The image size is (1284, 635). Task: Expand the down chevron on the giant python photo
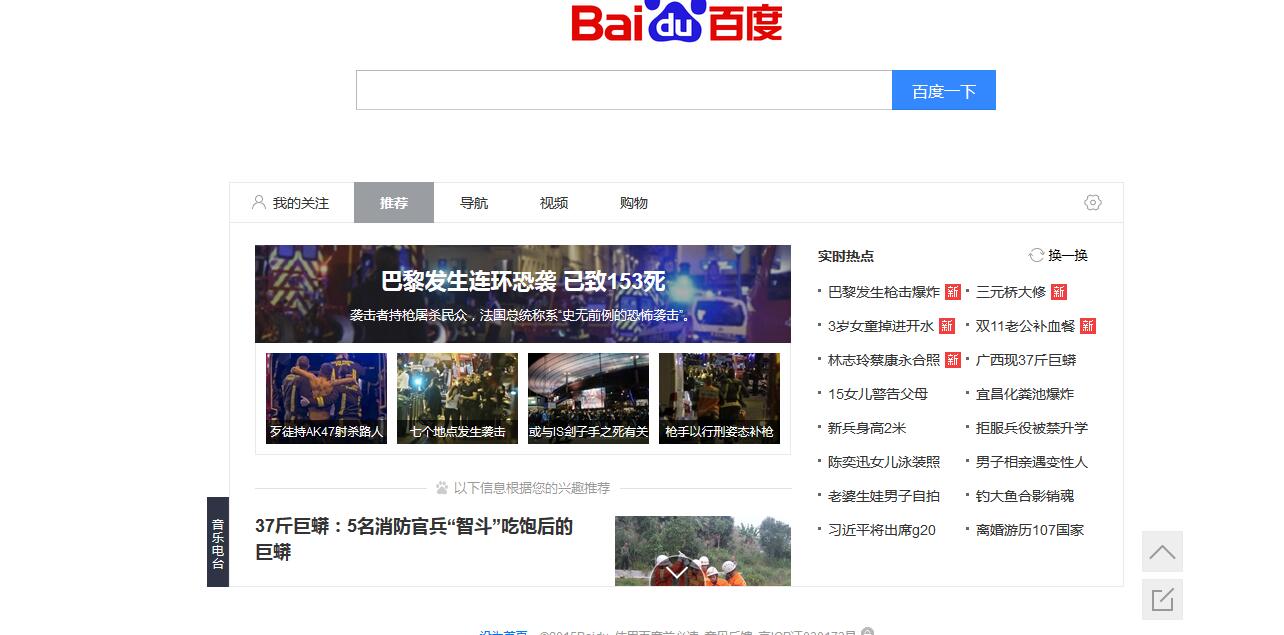pos(677,574)
